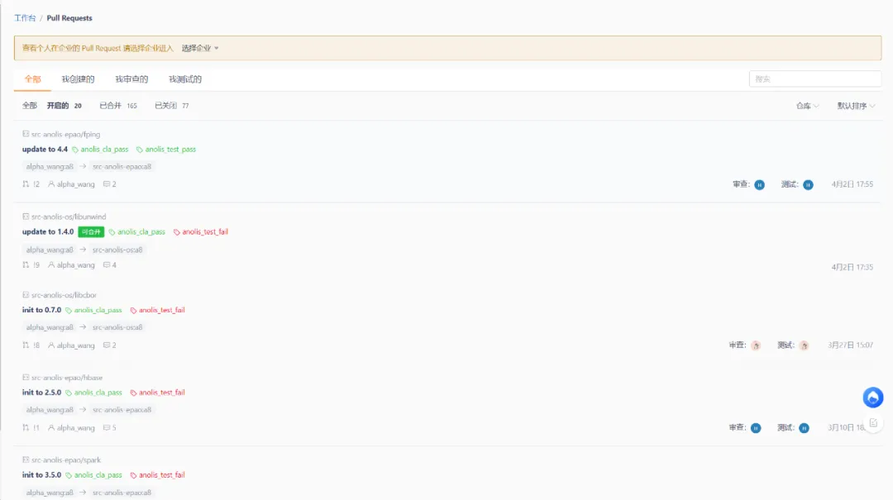Click anolis_test_fail tag on libcbor row
Screen dimensions: 893x500
point(158,310)
